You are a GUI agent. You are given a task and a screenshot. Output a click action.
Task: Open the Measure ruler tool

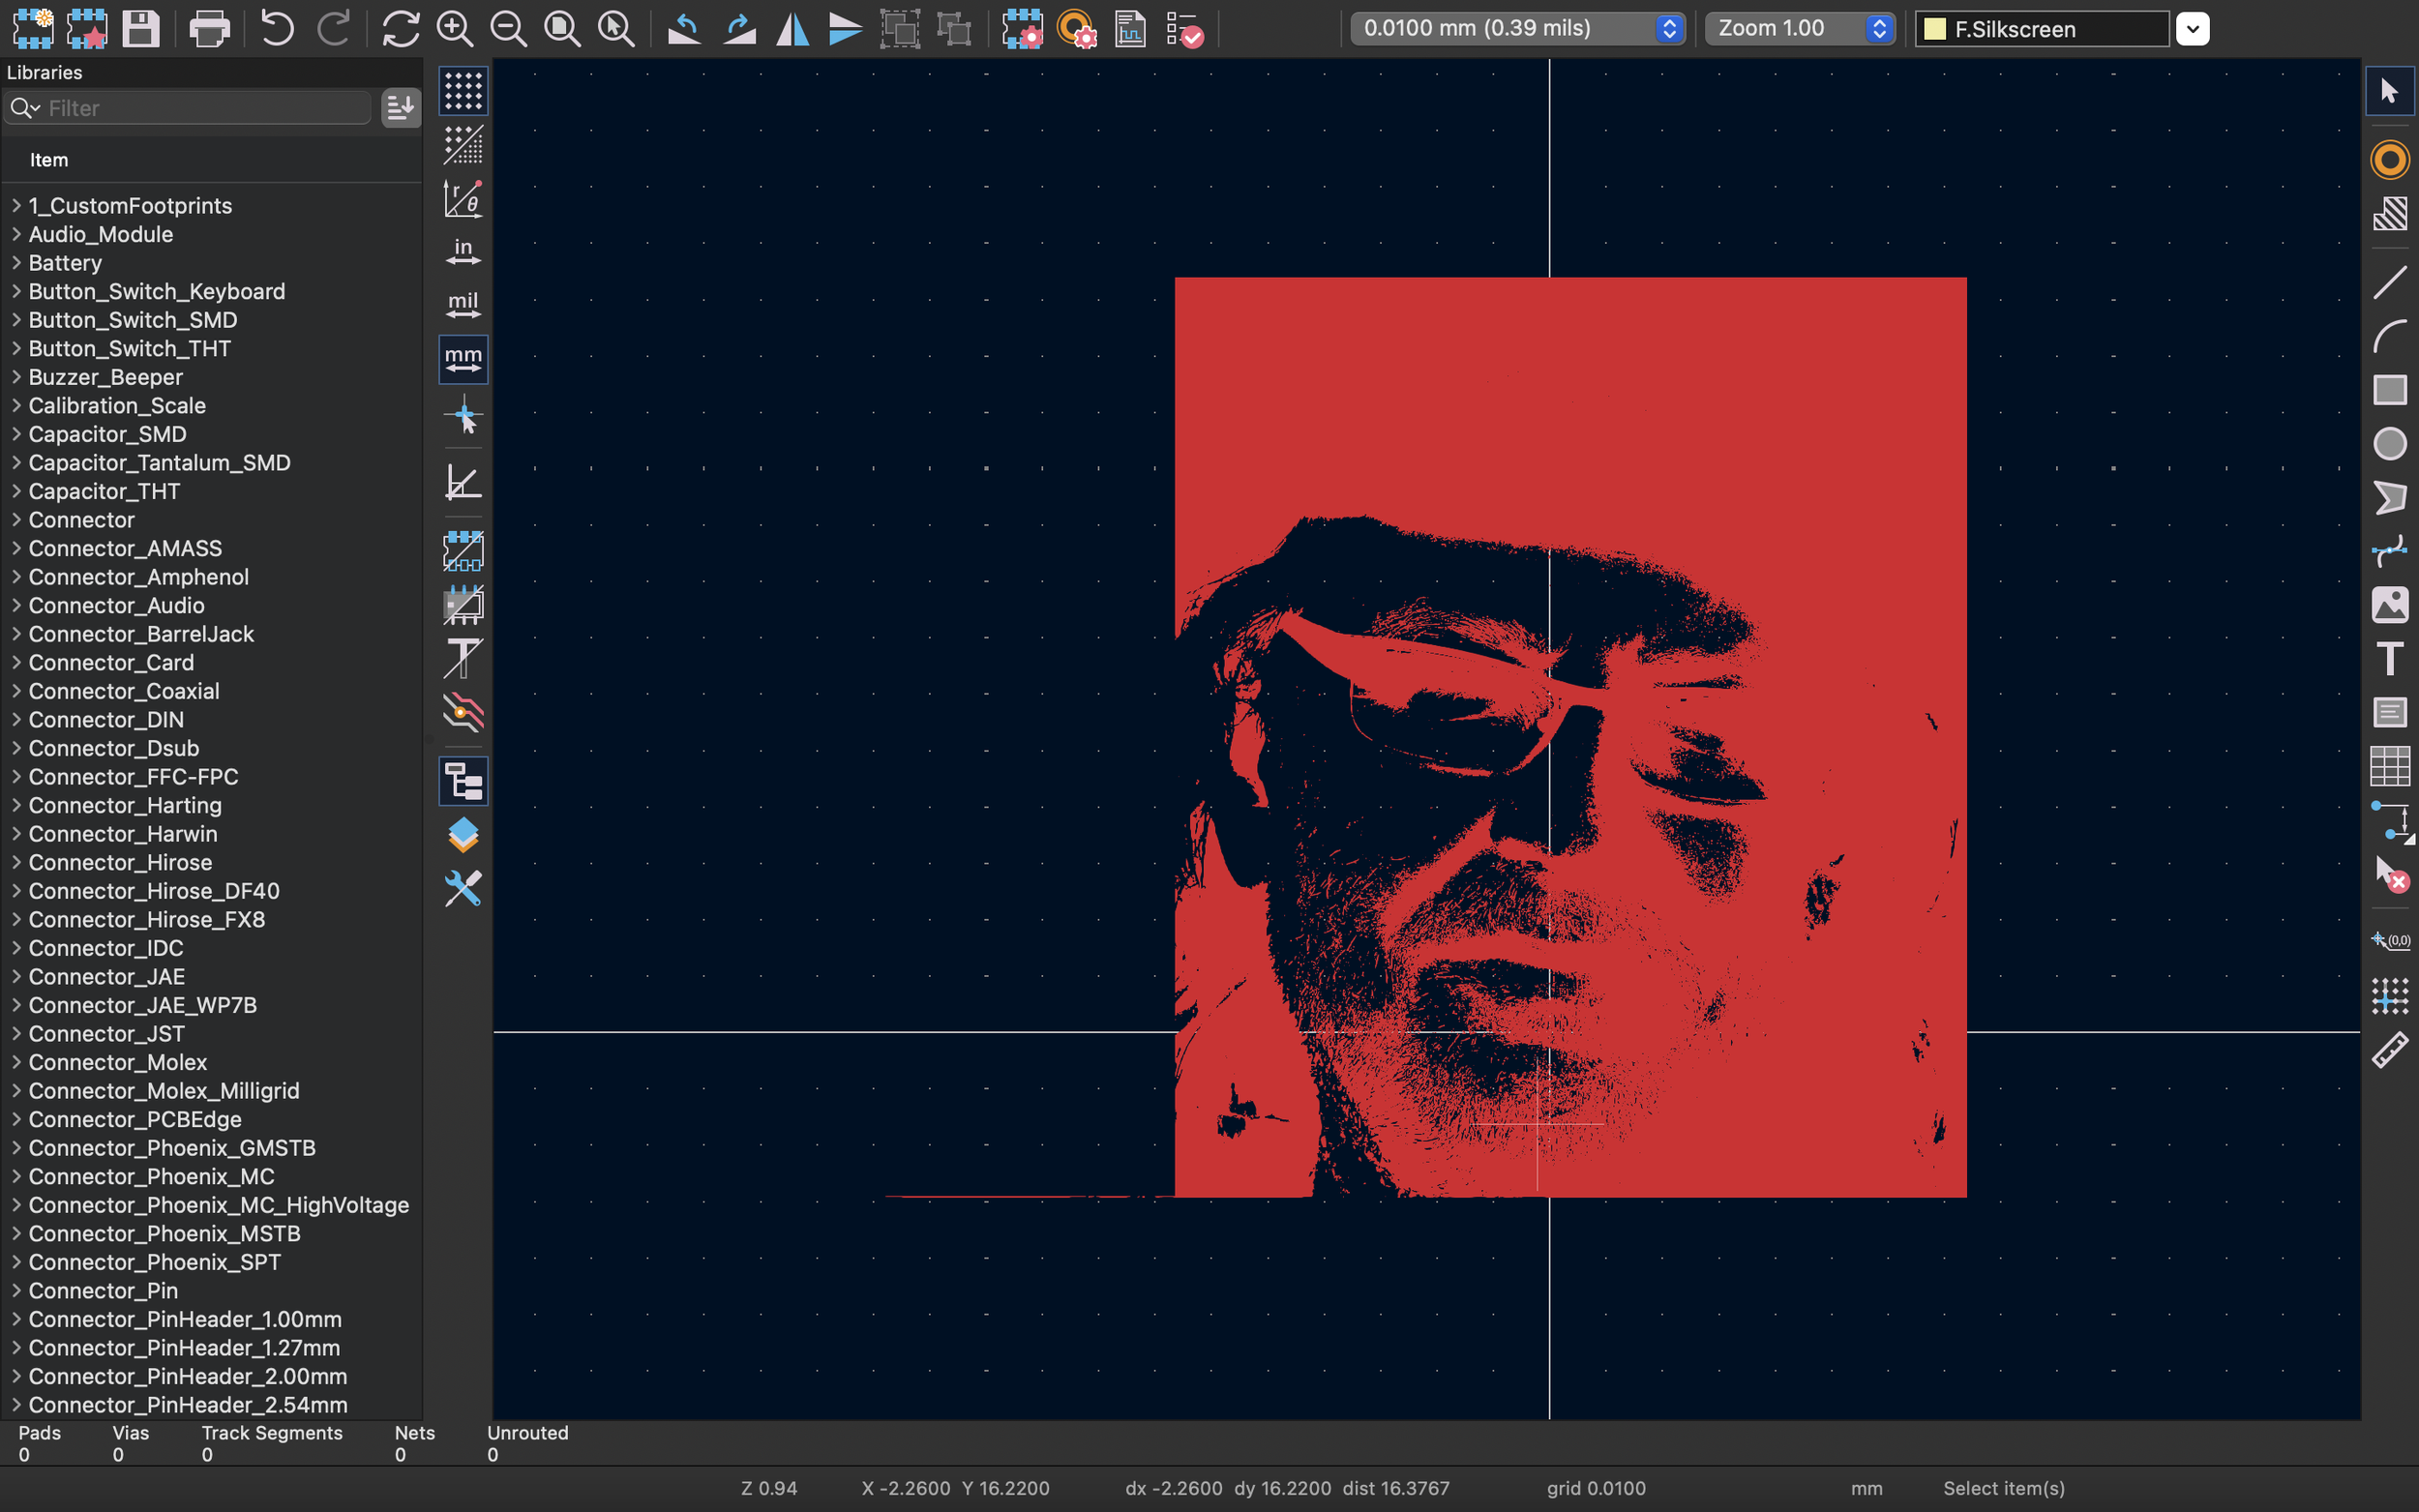[2389, 1050]
